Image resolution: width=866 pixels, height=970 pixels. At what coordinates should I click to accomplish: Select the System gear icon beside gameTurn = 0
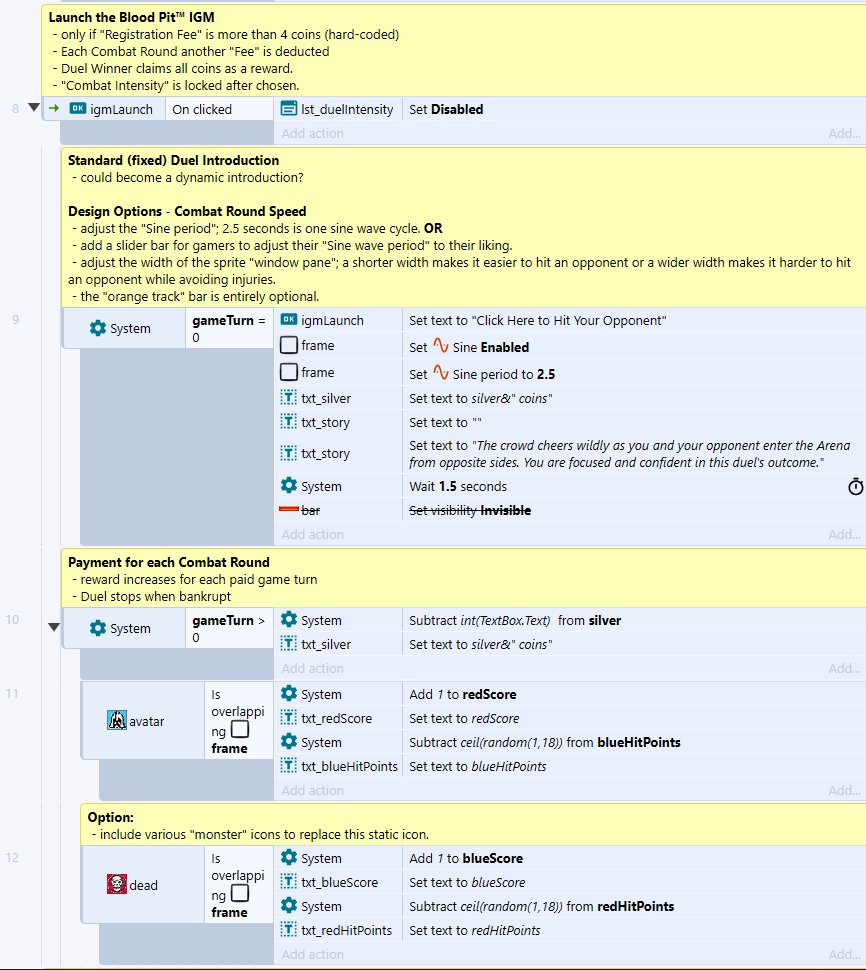(98, 328)
